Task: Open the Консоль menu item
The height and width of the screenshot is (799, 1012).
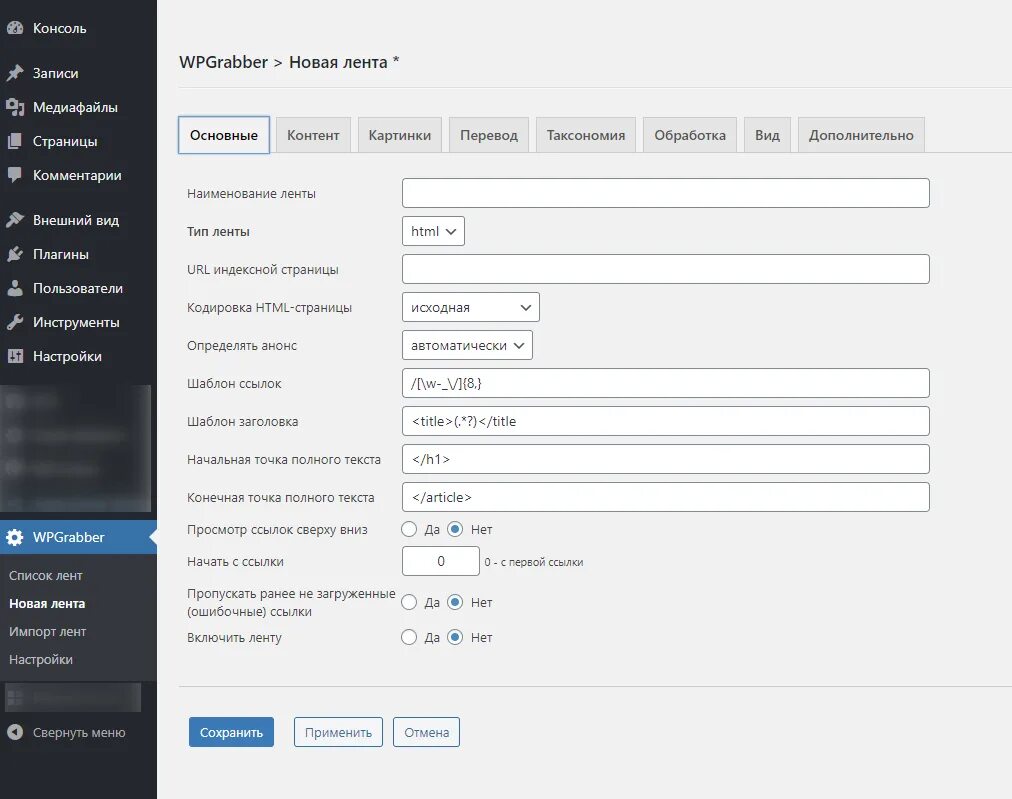Action: (x=78, y=28)
